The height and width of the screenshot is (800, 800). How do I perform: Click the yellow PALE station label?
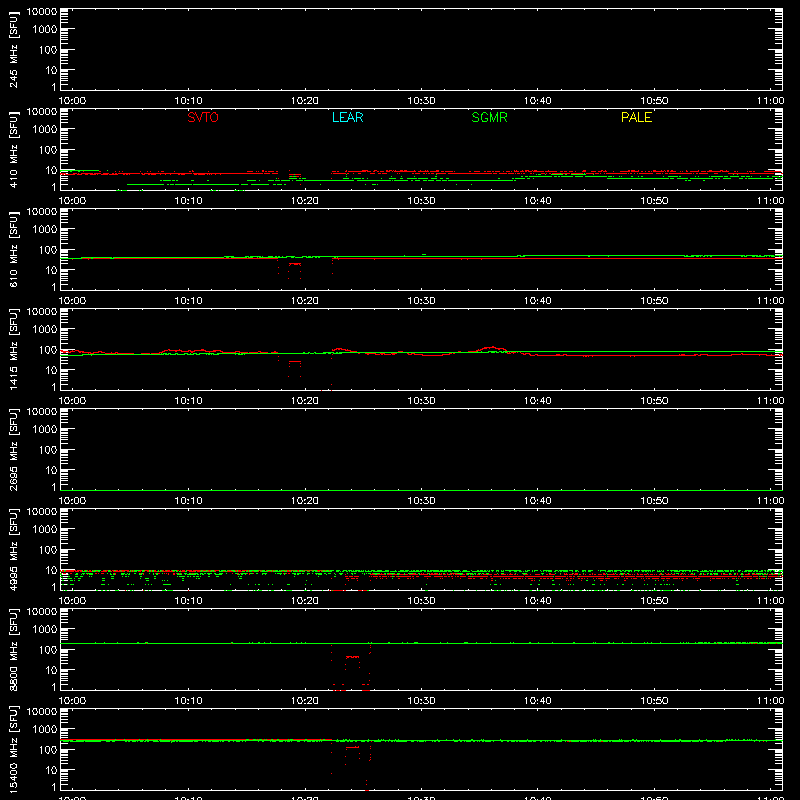636,117
